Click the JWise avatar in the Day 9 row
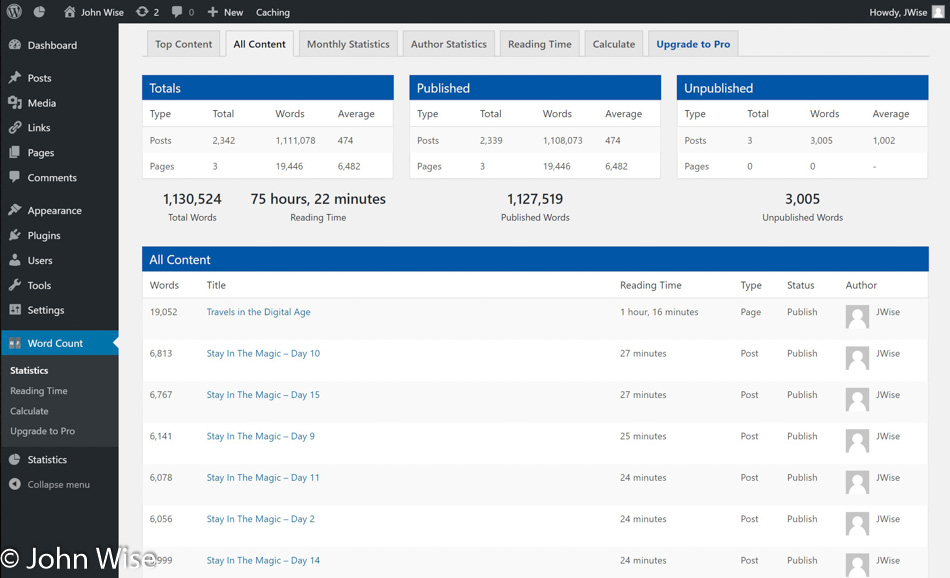The height and width of the screenshot is (578, 950). 857,441
